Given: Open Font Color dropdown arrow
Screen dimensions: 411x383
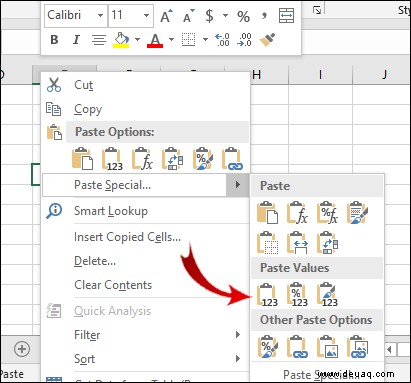Looking at the screenshot, I should [171, 40].
